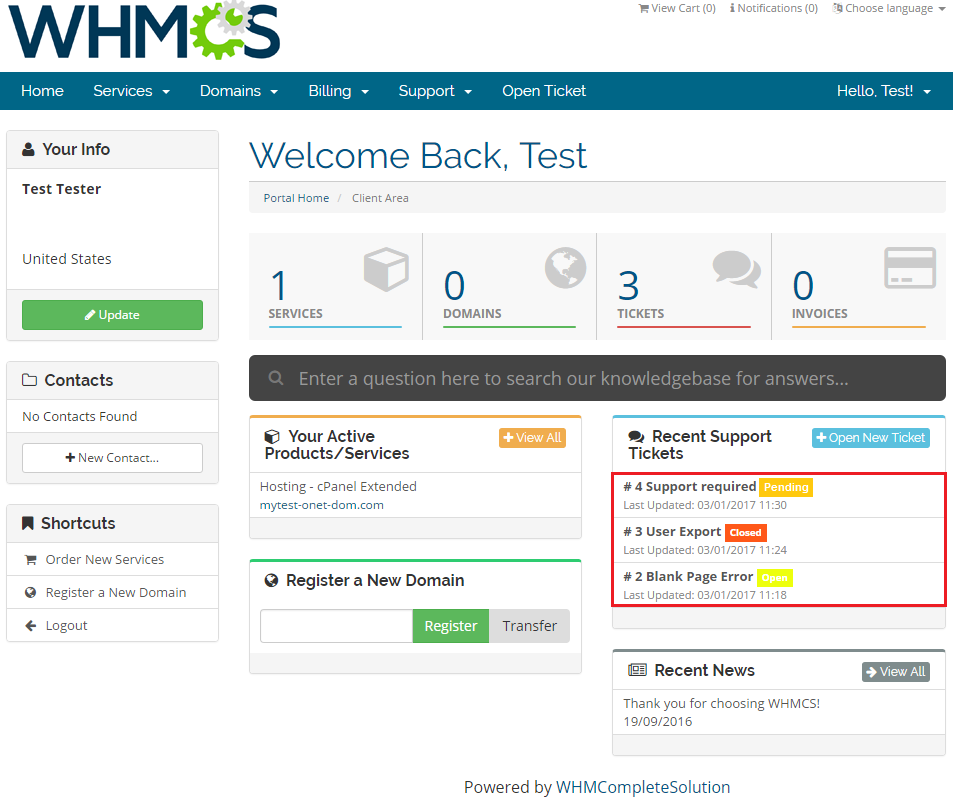Click the Portal Home breadcrumb
Viewport: 953px width, 800px height.
(296, 198)
